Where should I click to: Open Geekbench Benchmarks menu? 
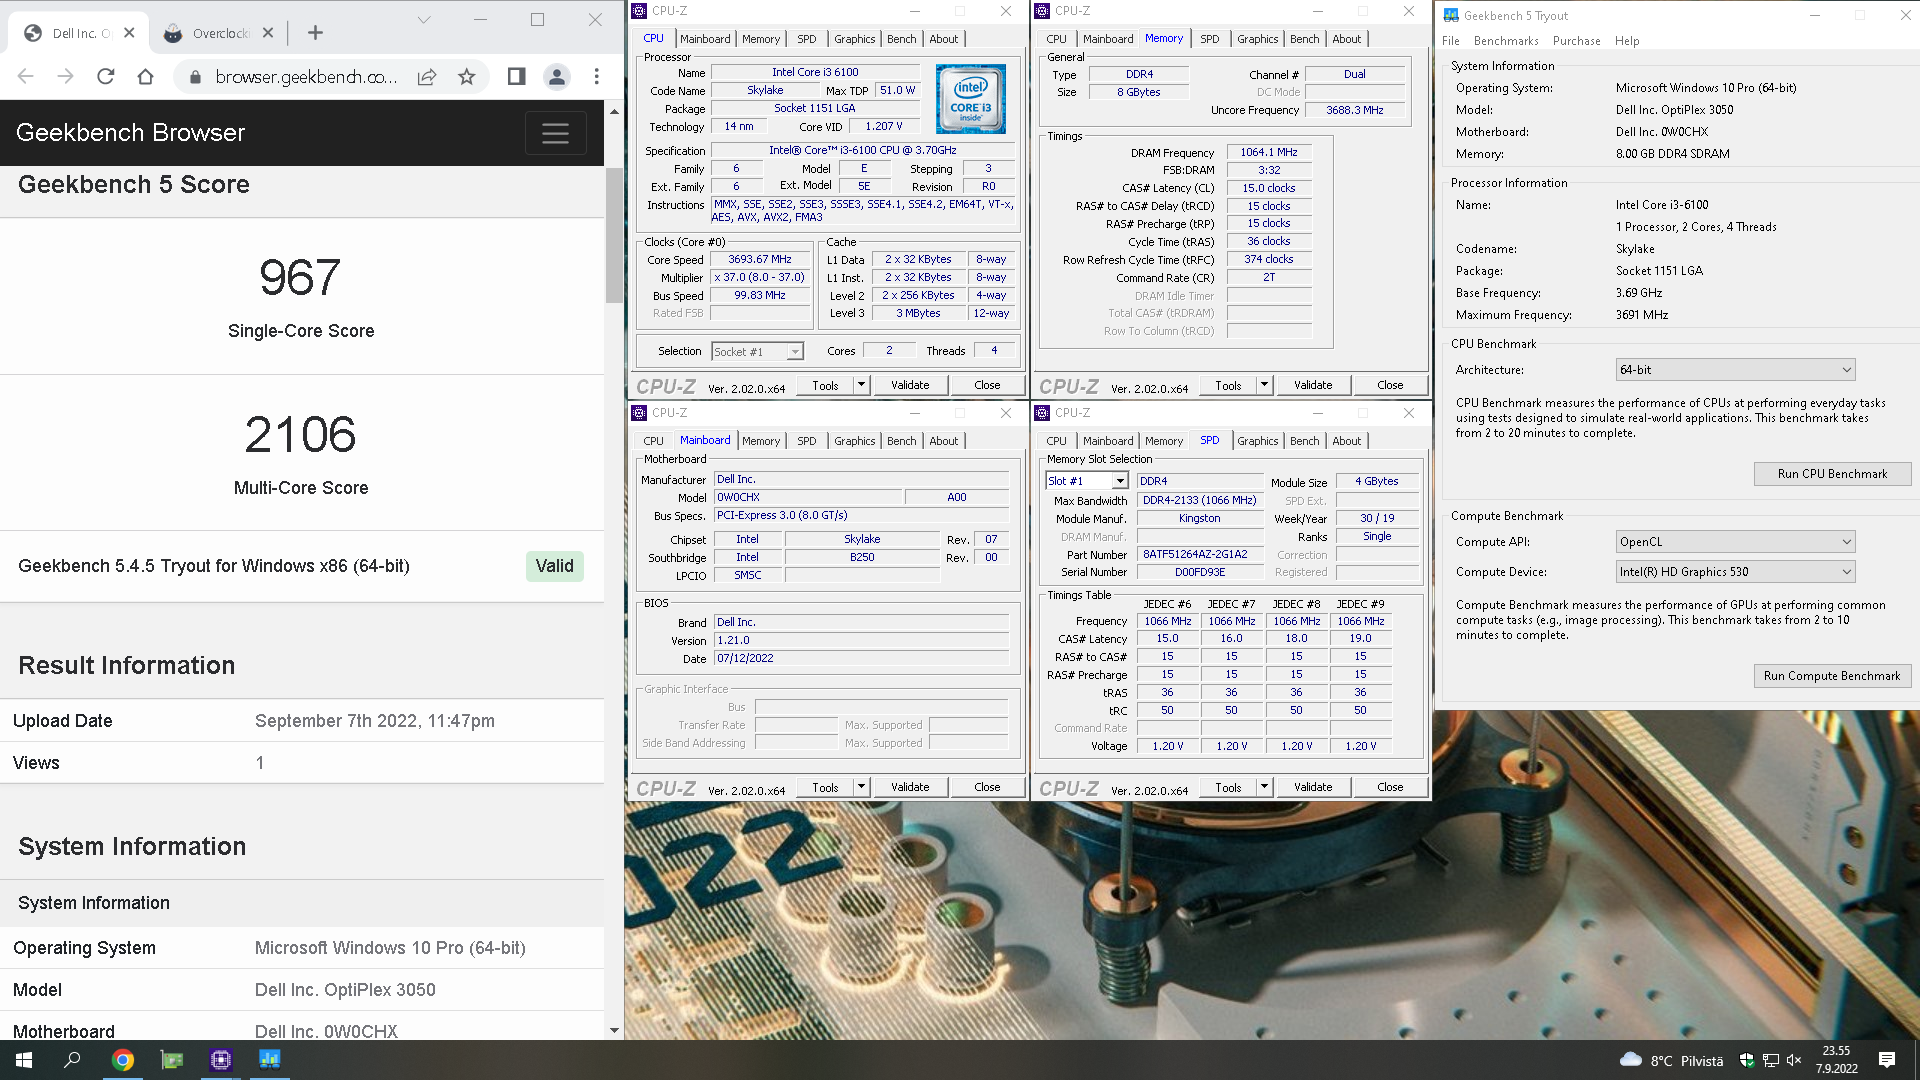tap(1506, 41)
